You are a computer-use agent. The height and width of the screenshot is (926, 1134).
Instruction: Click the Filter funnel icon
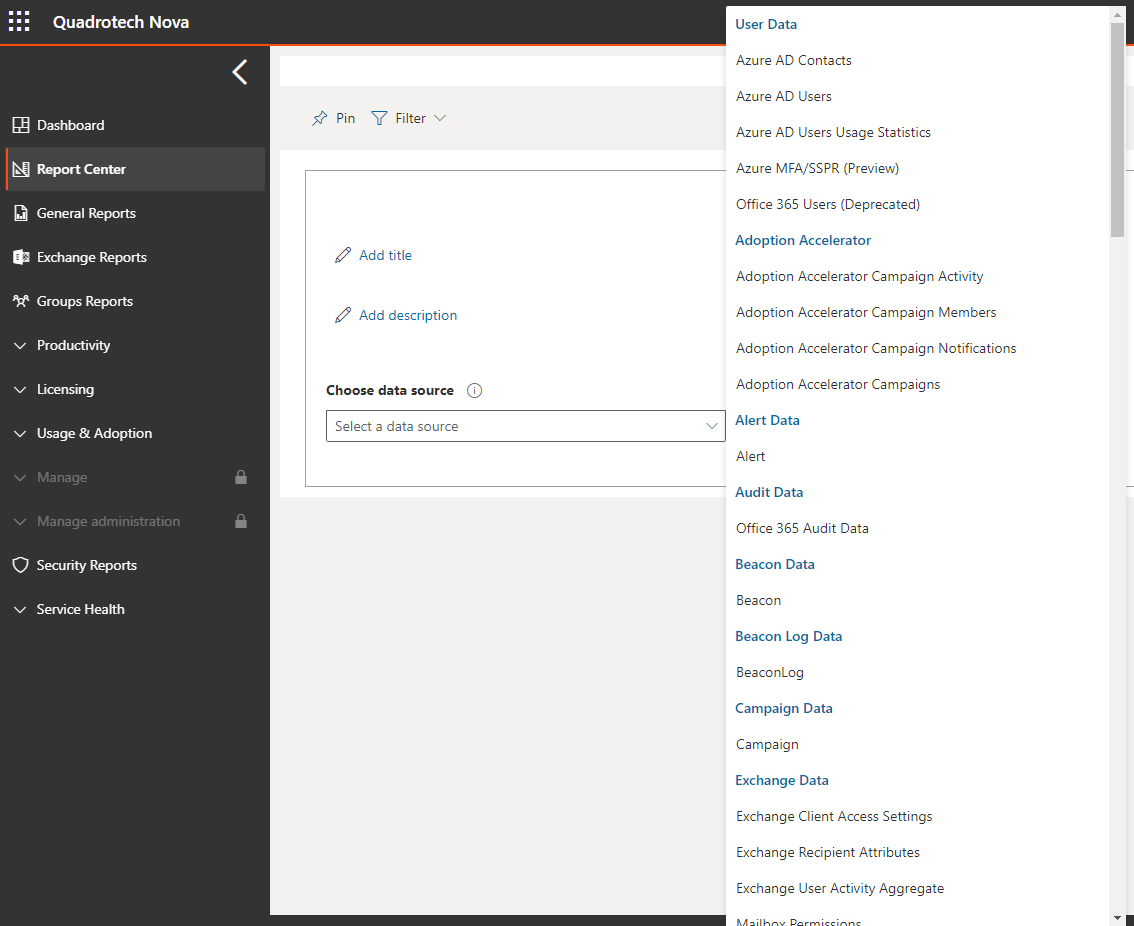pos(379,118)
